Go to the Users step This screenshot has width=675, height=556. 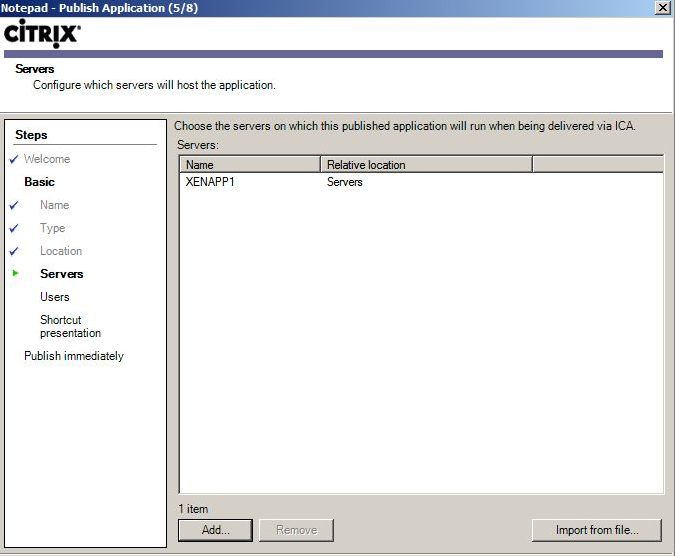tap(55, 297)
